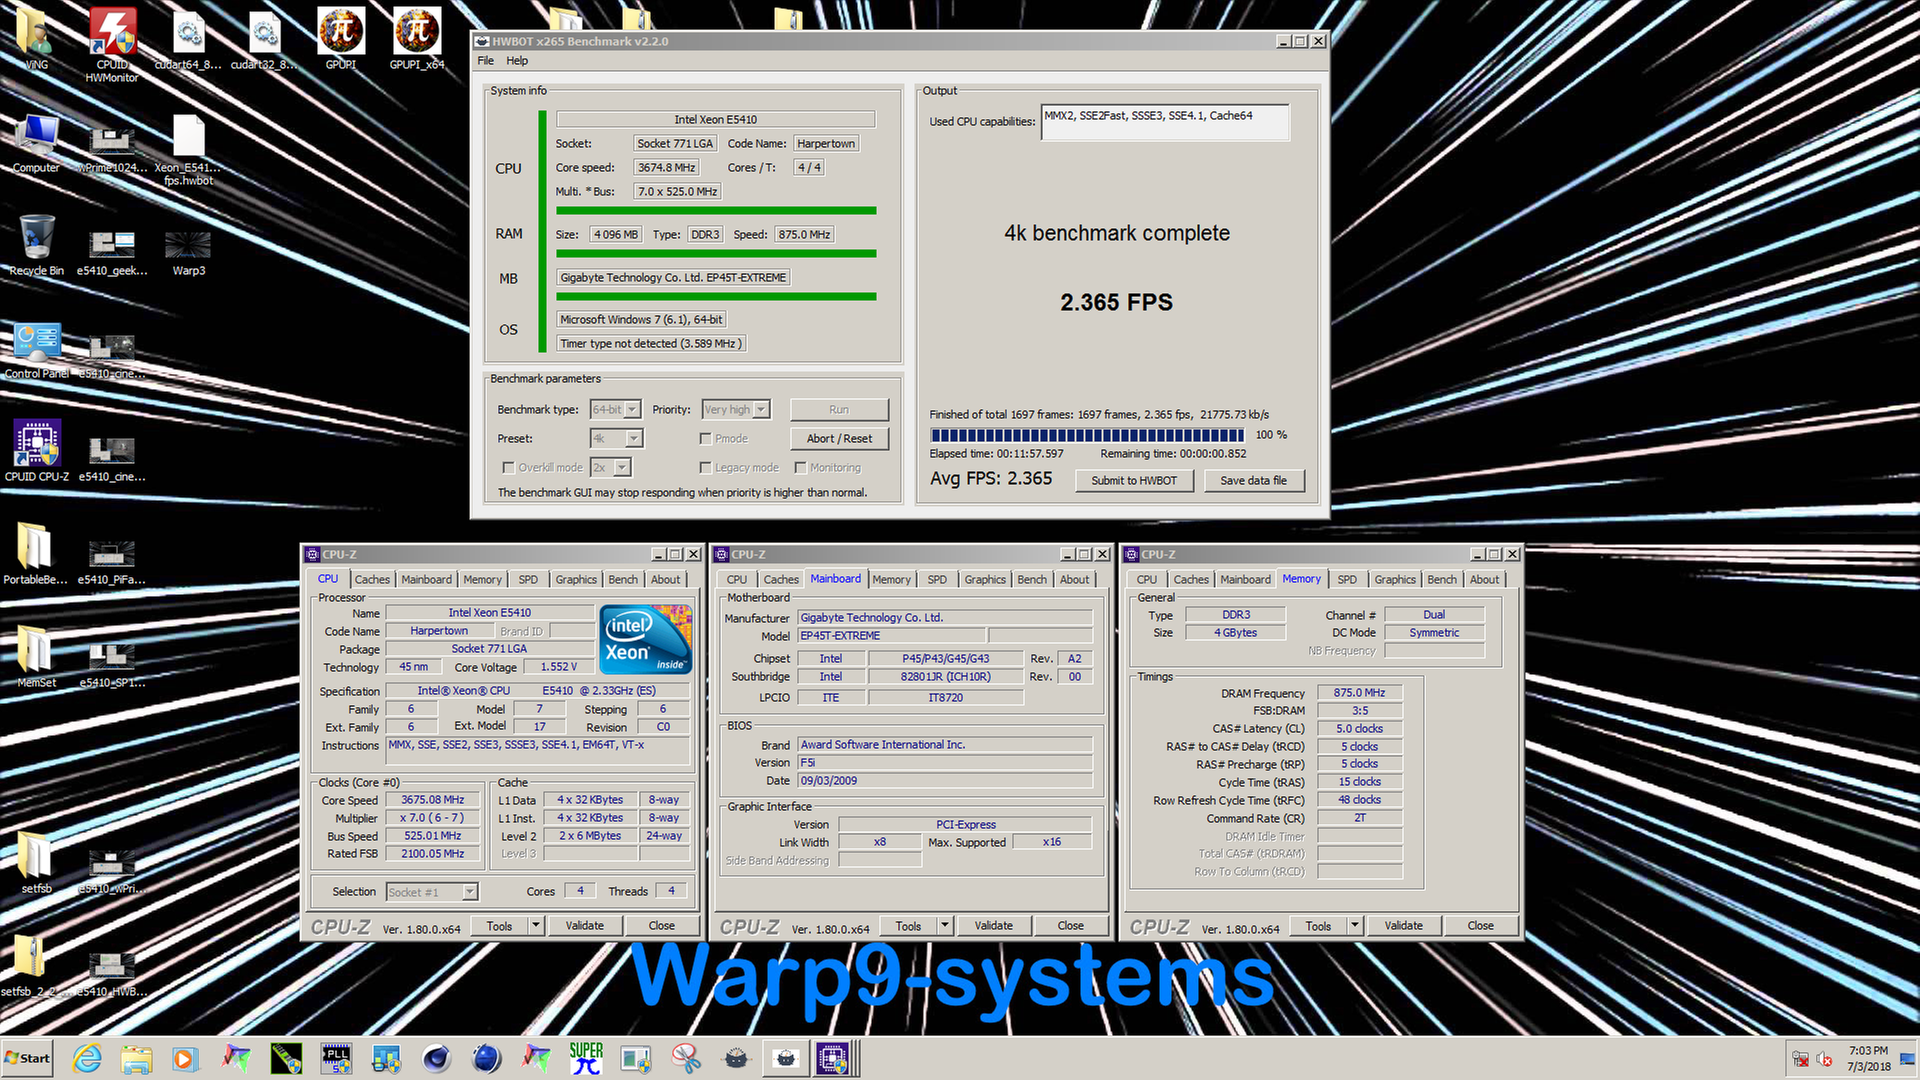Screen dimensions: 1920x1080
Task: Toggle the Overkill mode checkbox
Action: (x=508, y=468)
